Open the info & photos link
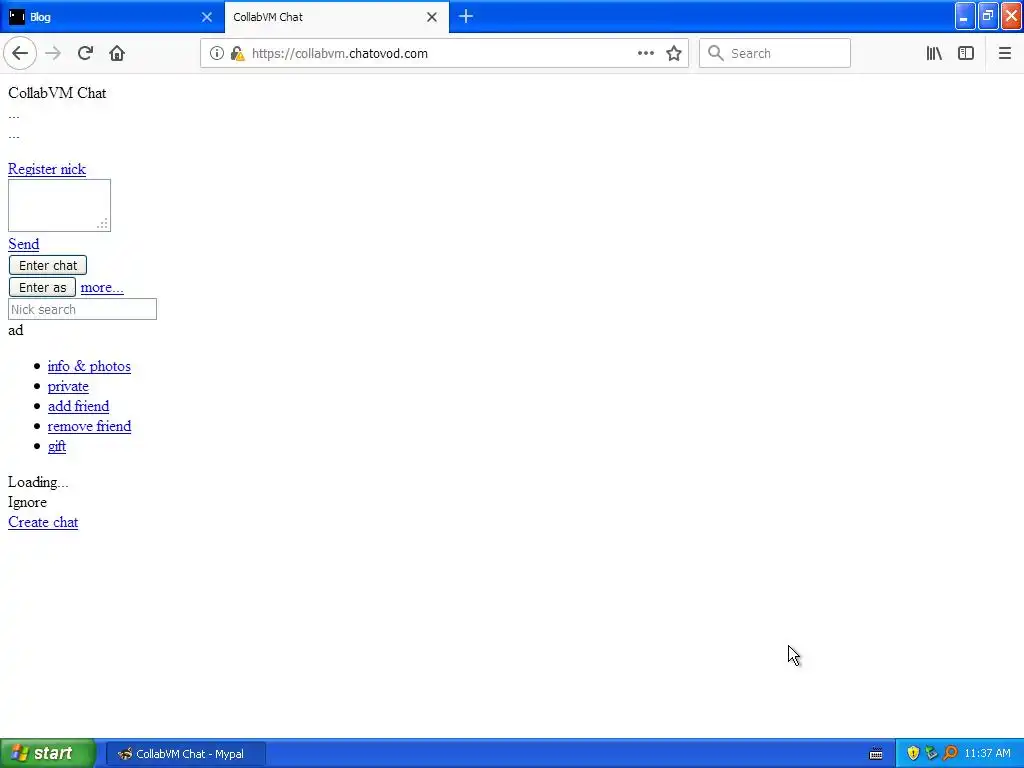 coord(89,366)
